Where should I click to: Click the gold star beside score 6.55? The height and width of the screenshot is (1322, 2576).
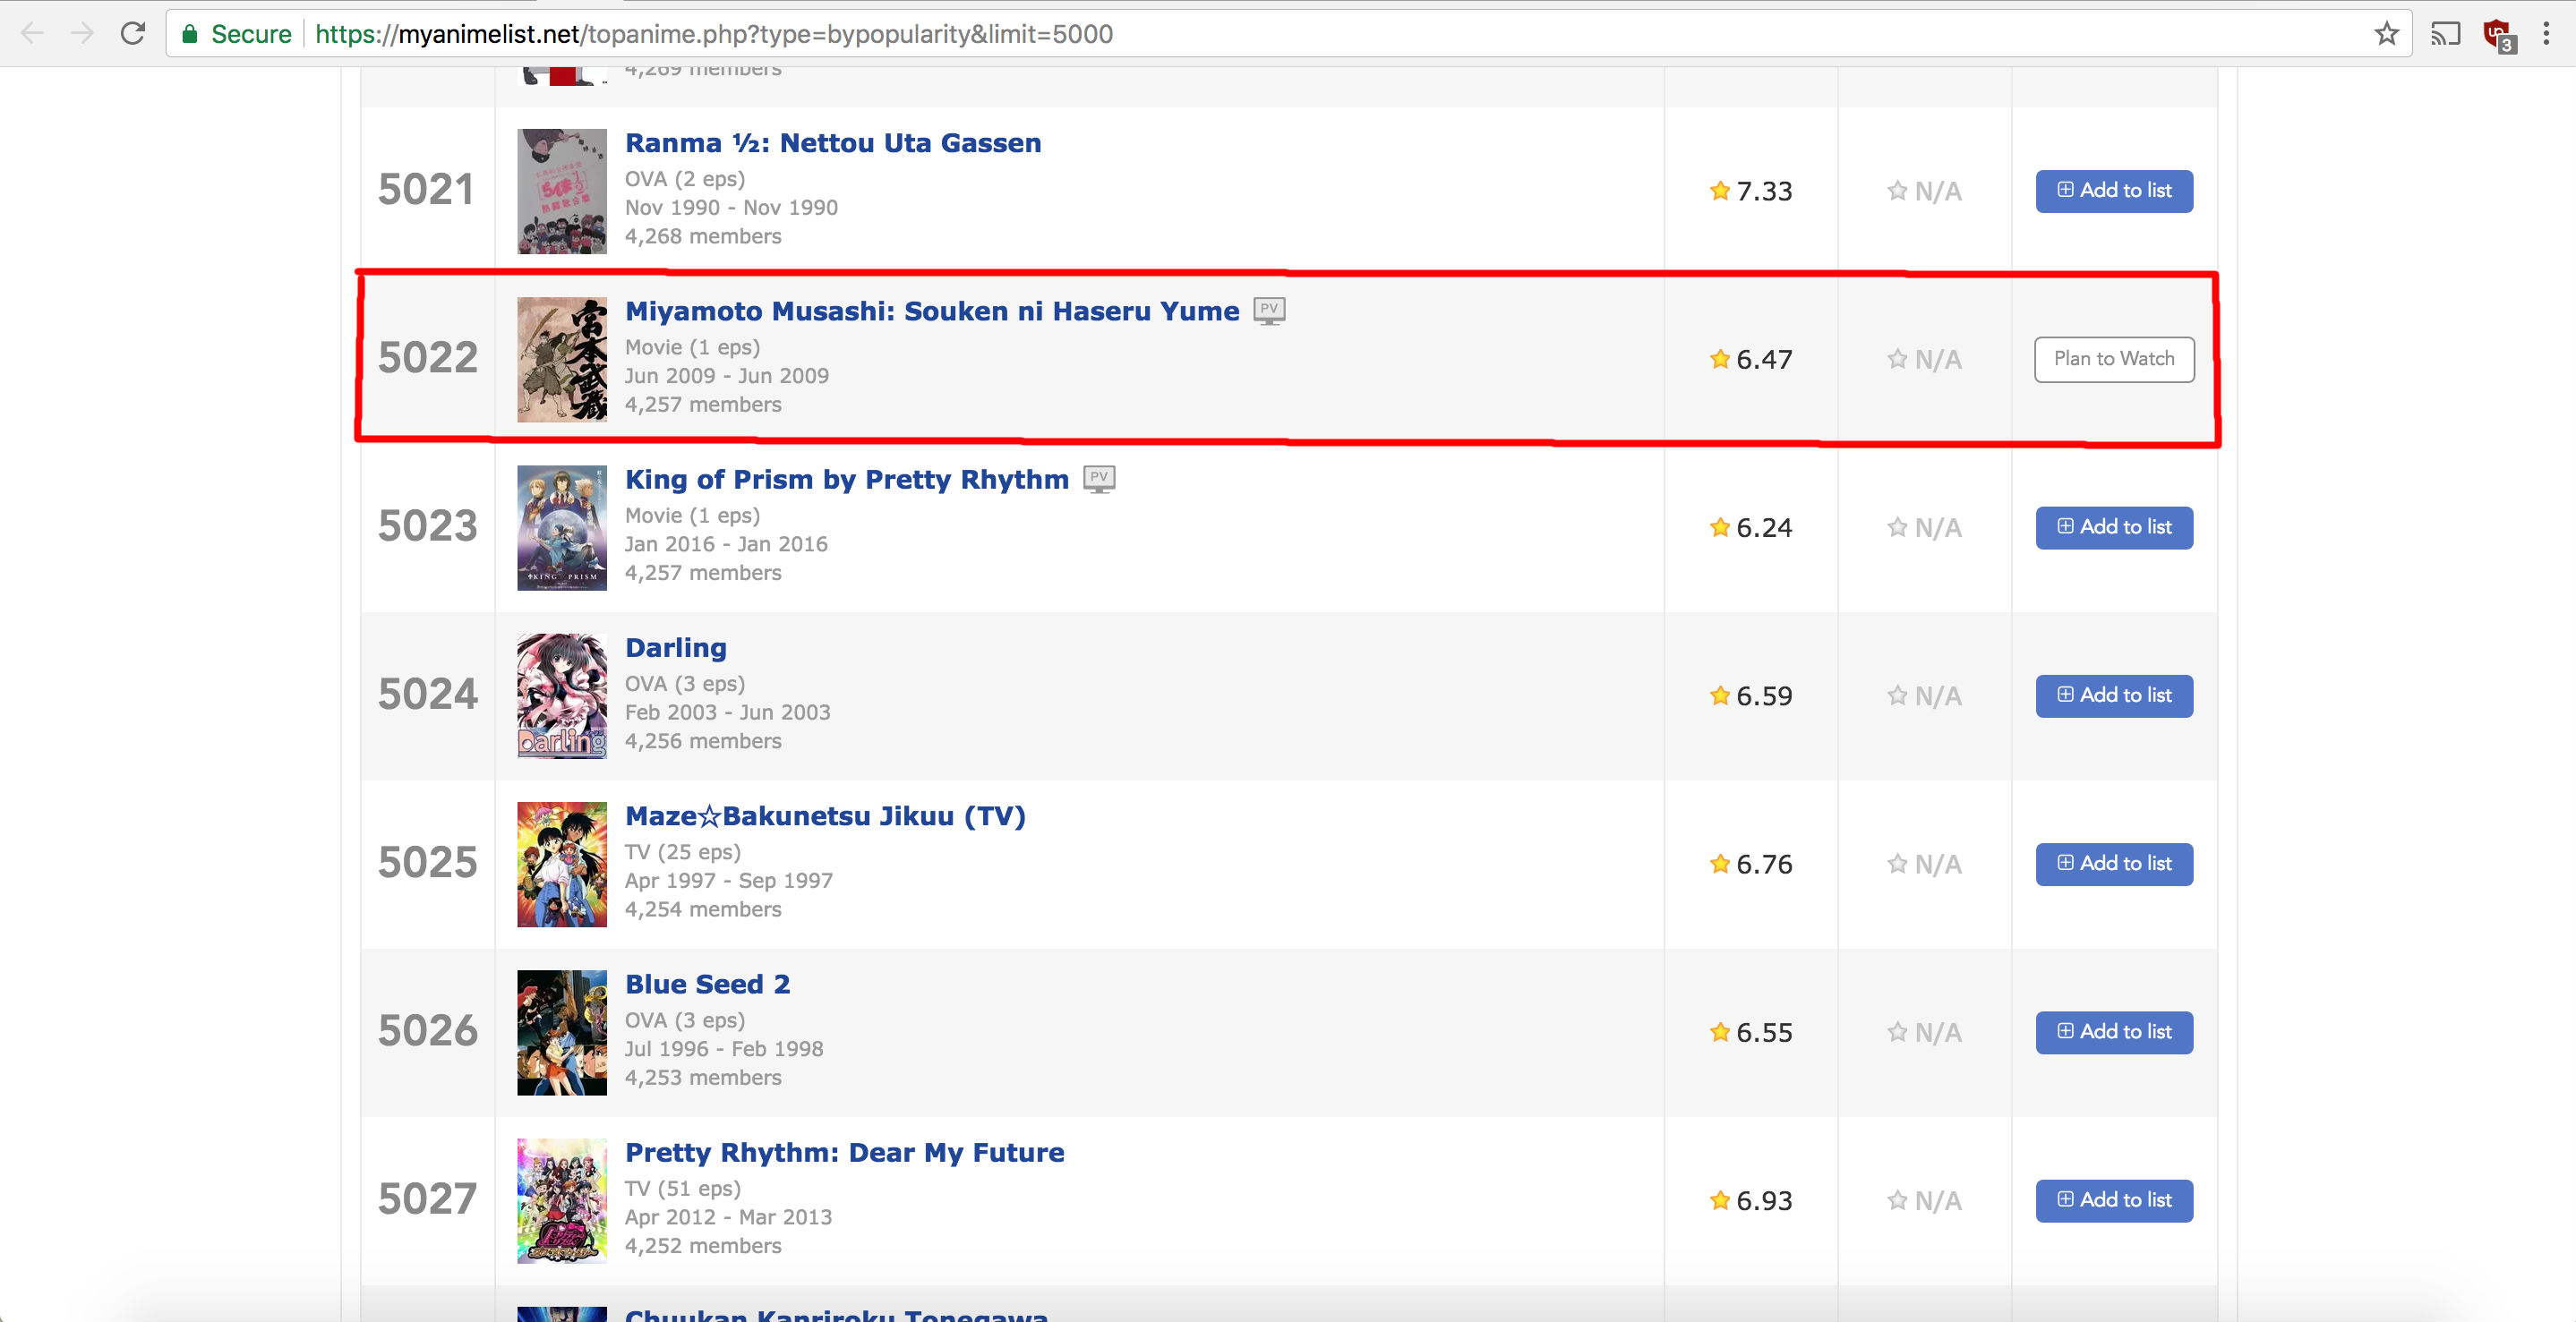coord(1719,1031)
